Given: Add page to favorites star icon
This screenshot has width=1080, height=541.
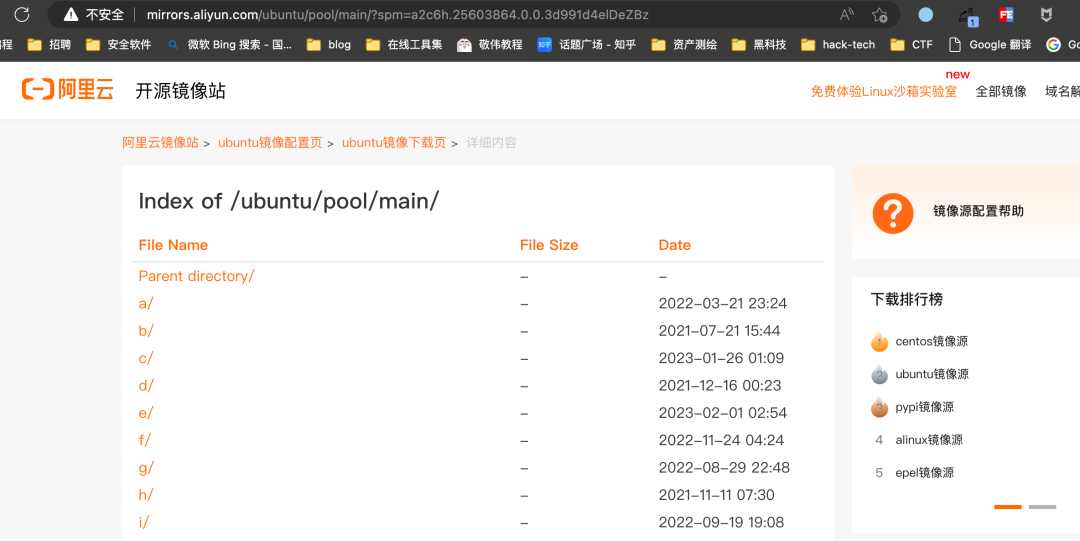Looking at the screenshot, I should point(880,14).
